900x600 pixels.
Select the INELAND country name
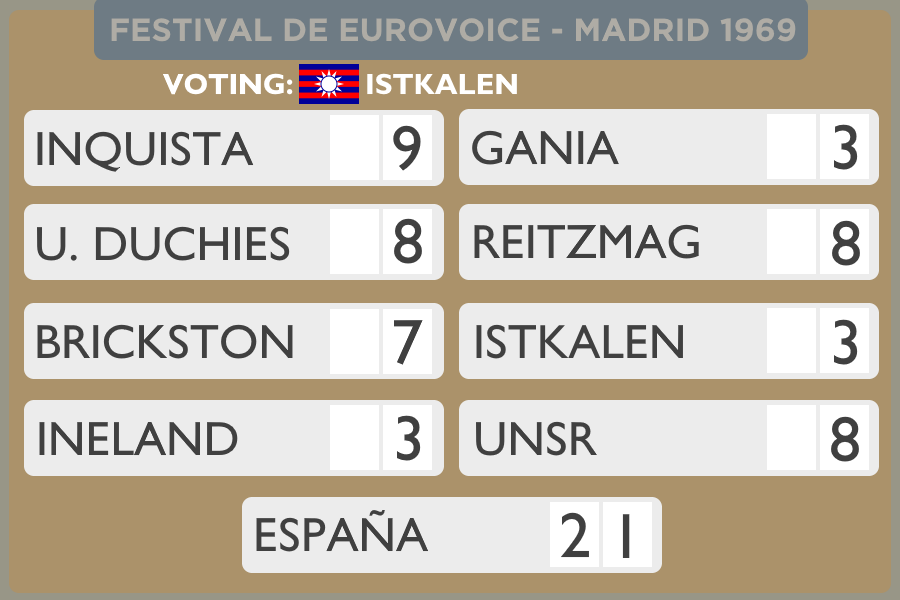137,439
